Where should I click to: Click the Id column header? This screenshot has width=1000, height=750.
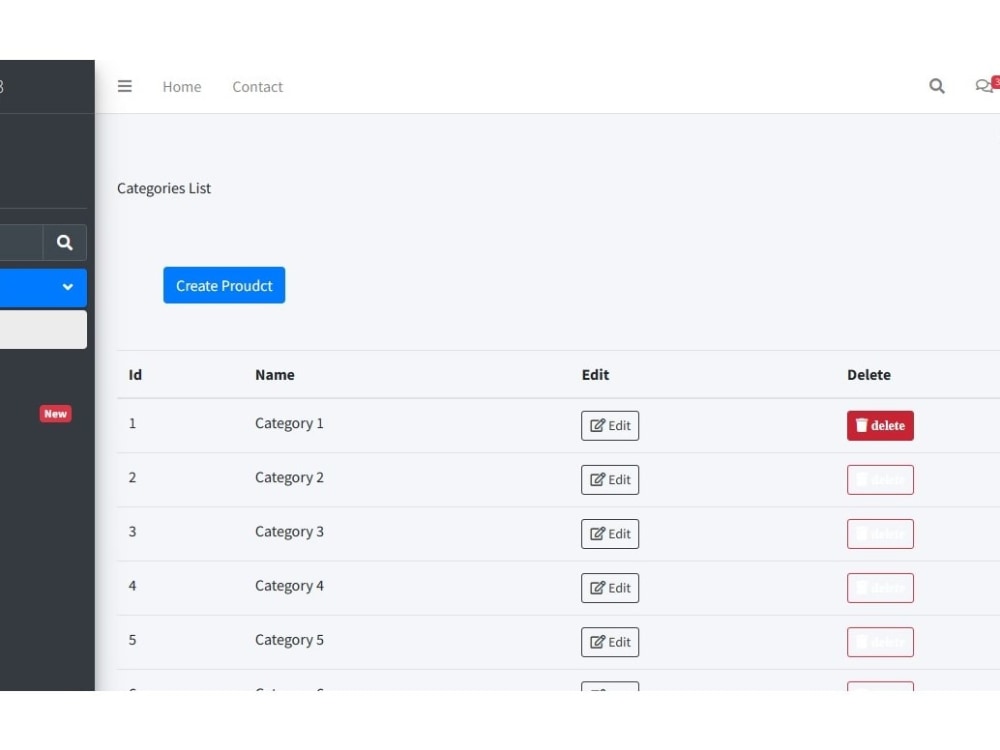[135, 375]
